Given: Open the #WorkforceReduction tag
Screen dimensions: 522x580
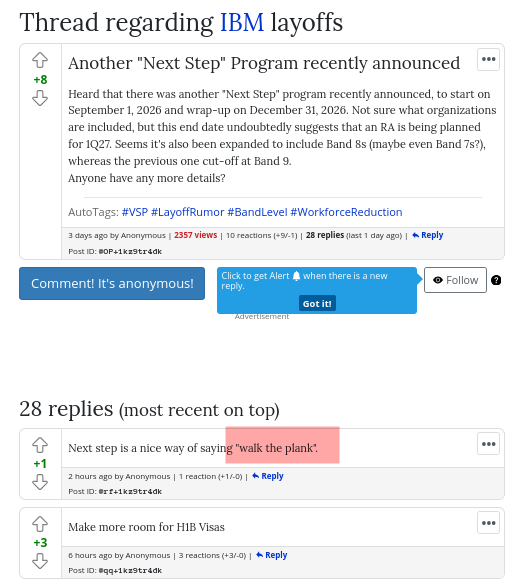Looking at the screenshot, I should coord(346,212).
